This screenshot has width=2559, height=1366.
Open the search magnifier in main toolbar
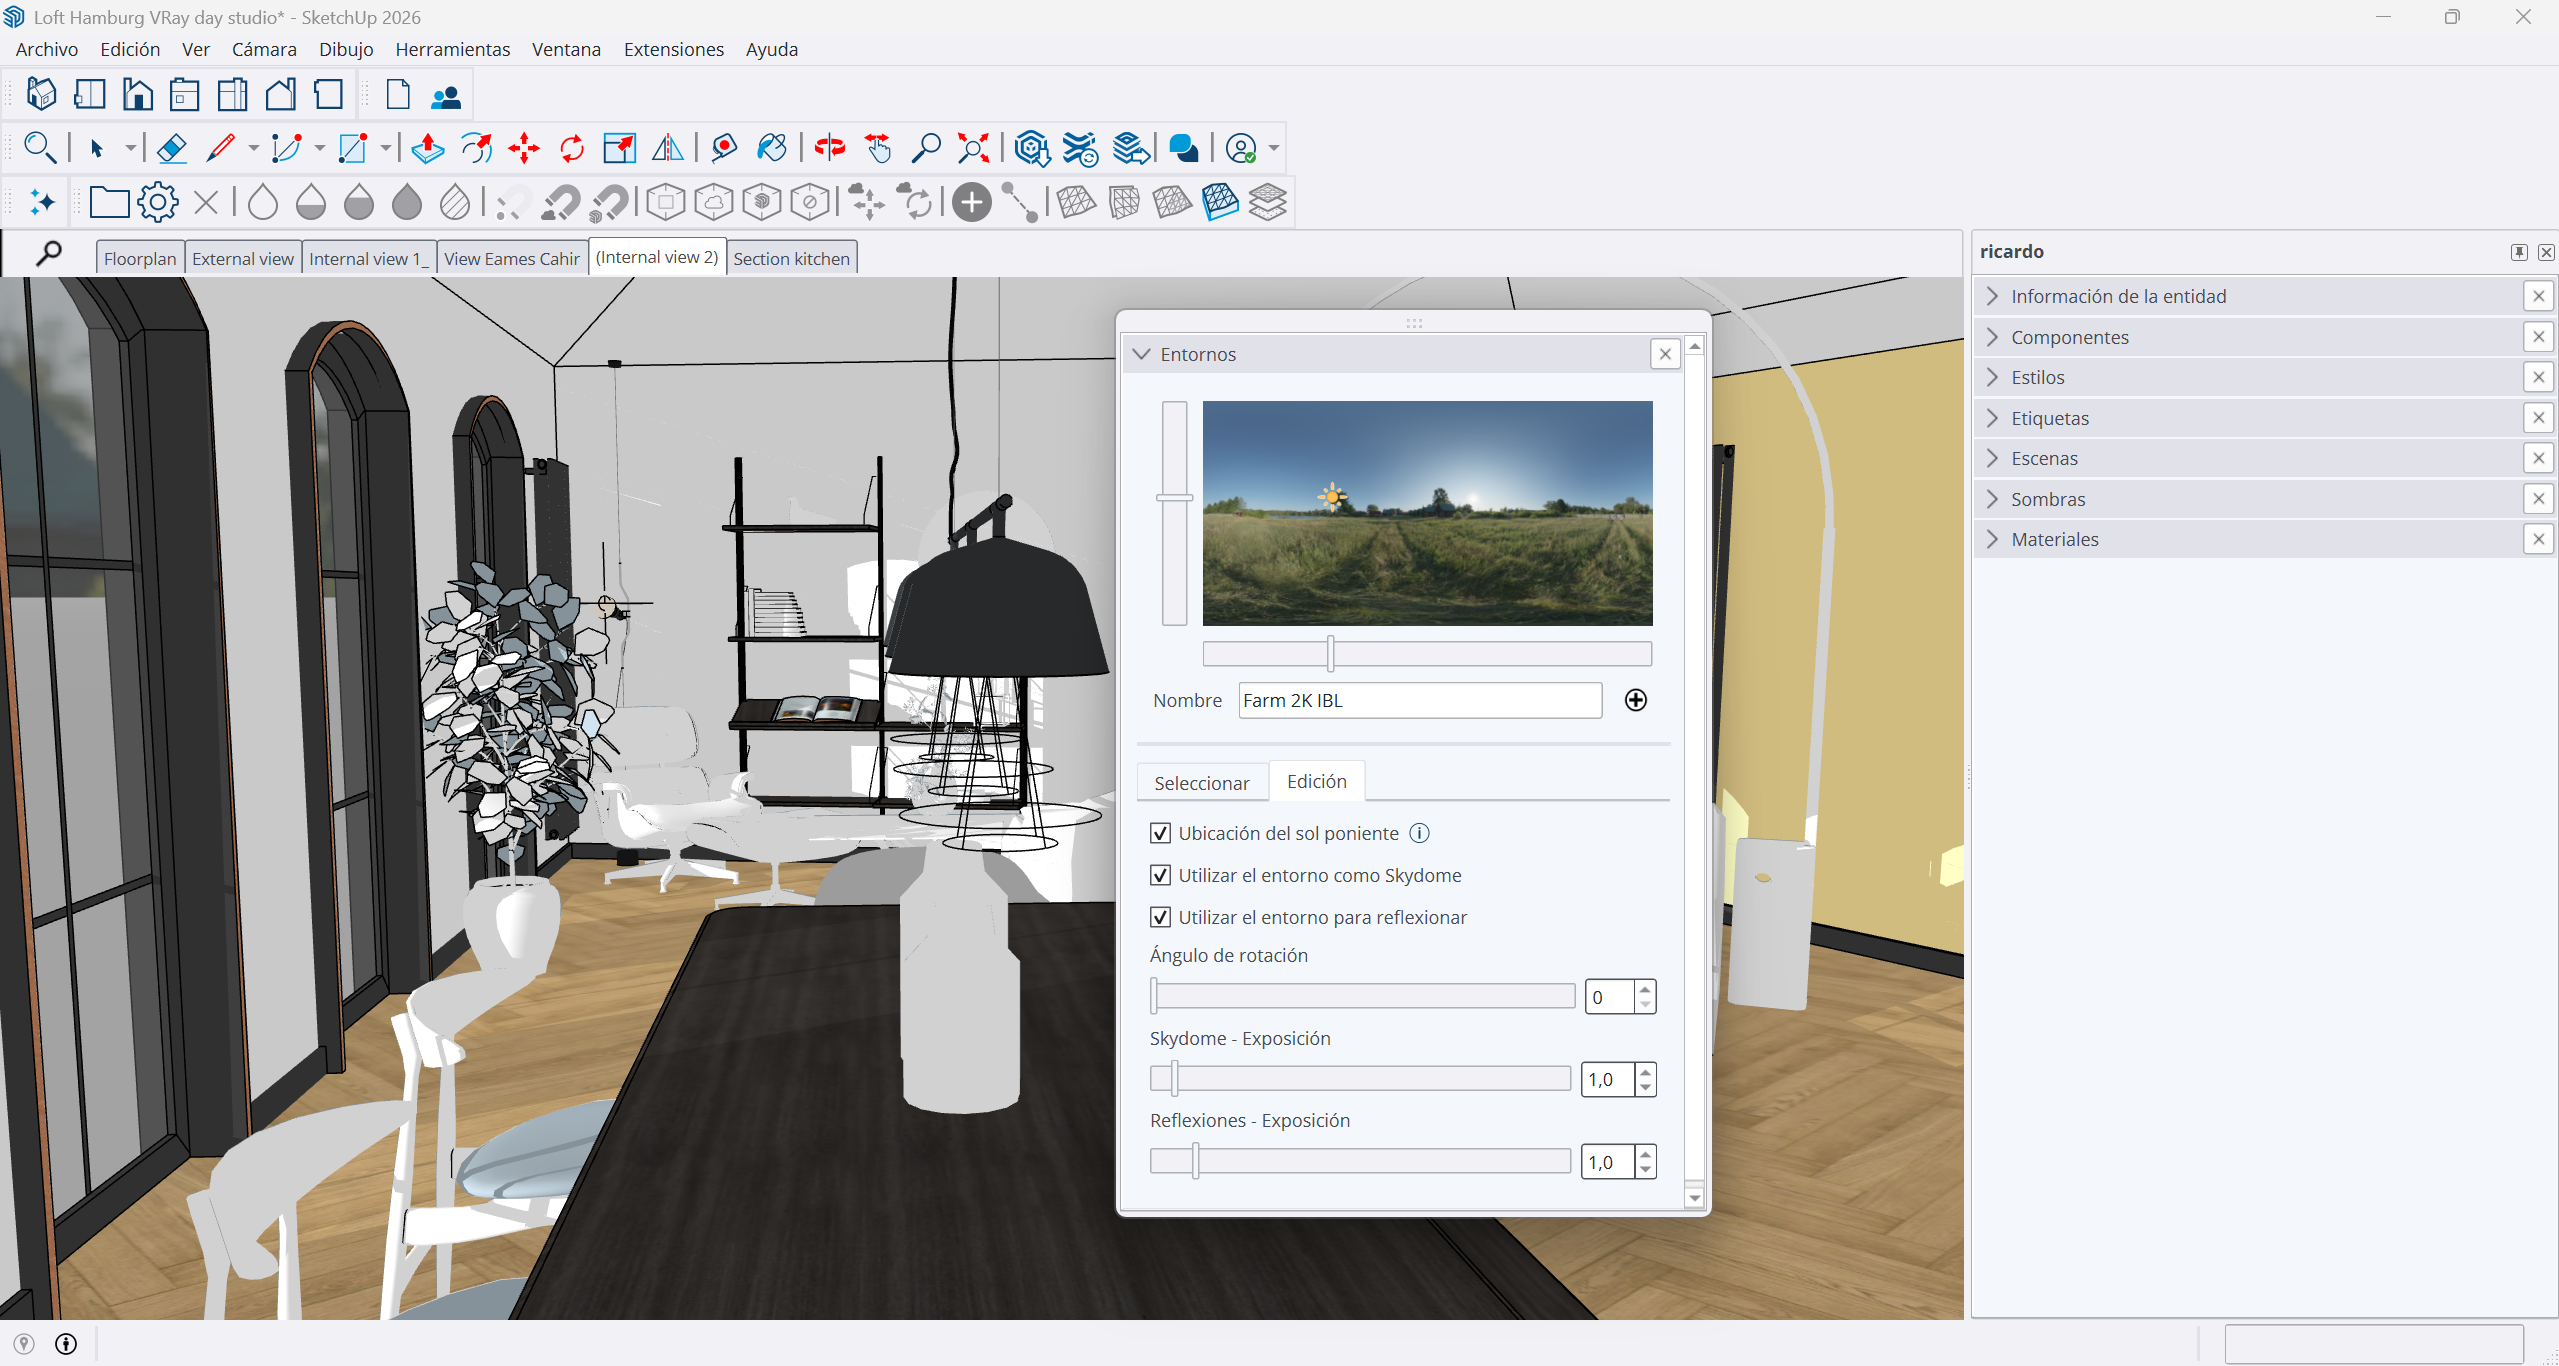pos(39,148)
